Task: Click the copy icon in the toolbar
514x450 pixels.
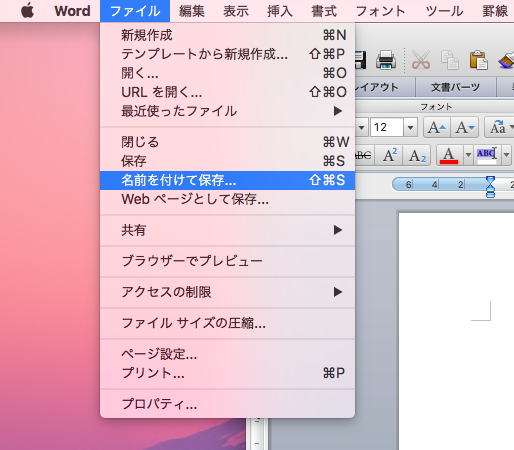Action: point(450,60)
